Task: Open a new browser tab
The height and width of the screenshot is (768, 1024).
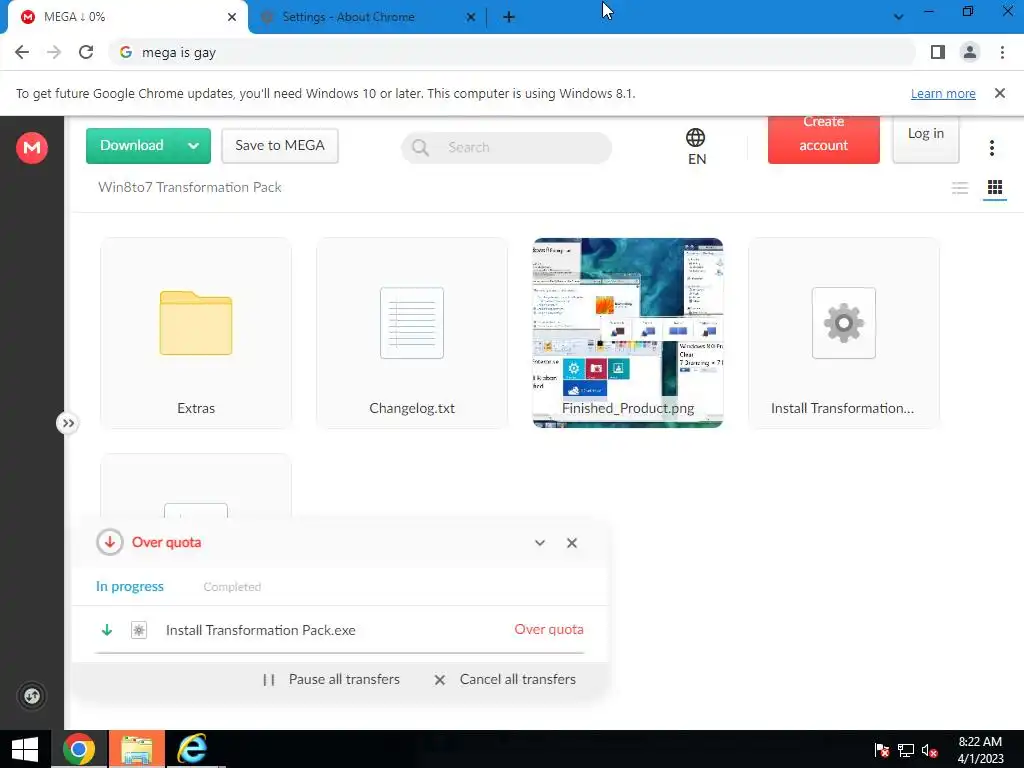Action: (509, 17)
